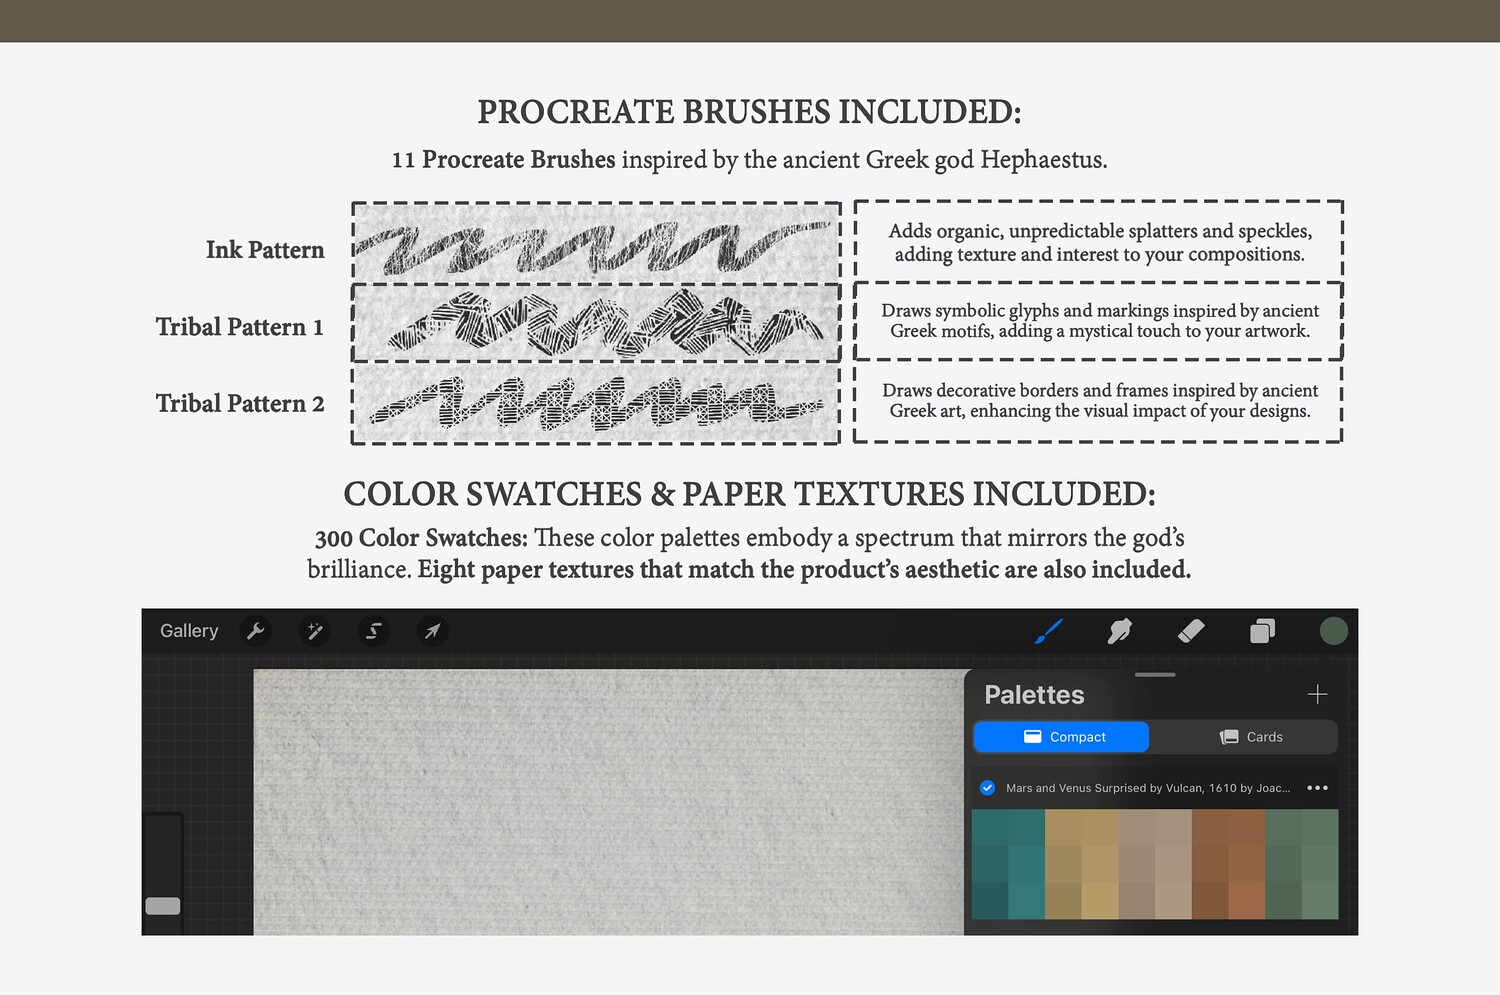1500x995 pixels.
Task: Click the "Draws decorative borders and frames" description
Action: 1100,401
